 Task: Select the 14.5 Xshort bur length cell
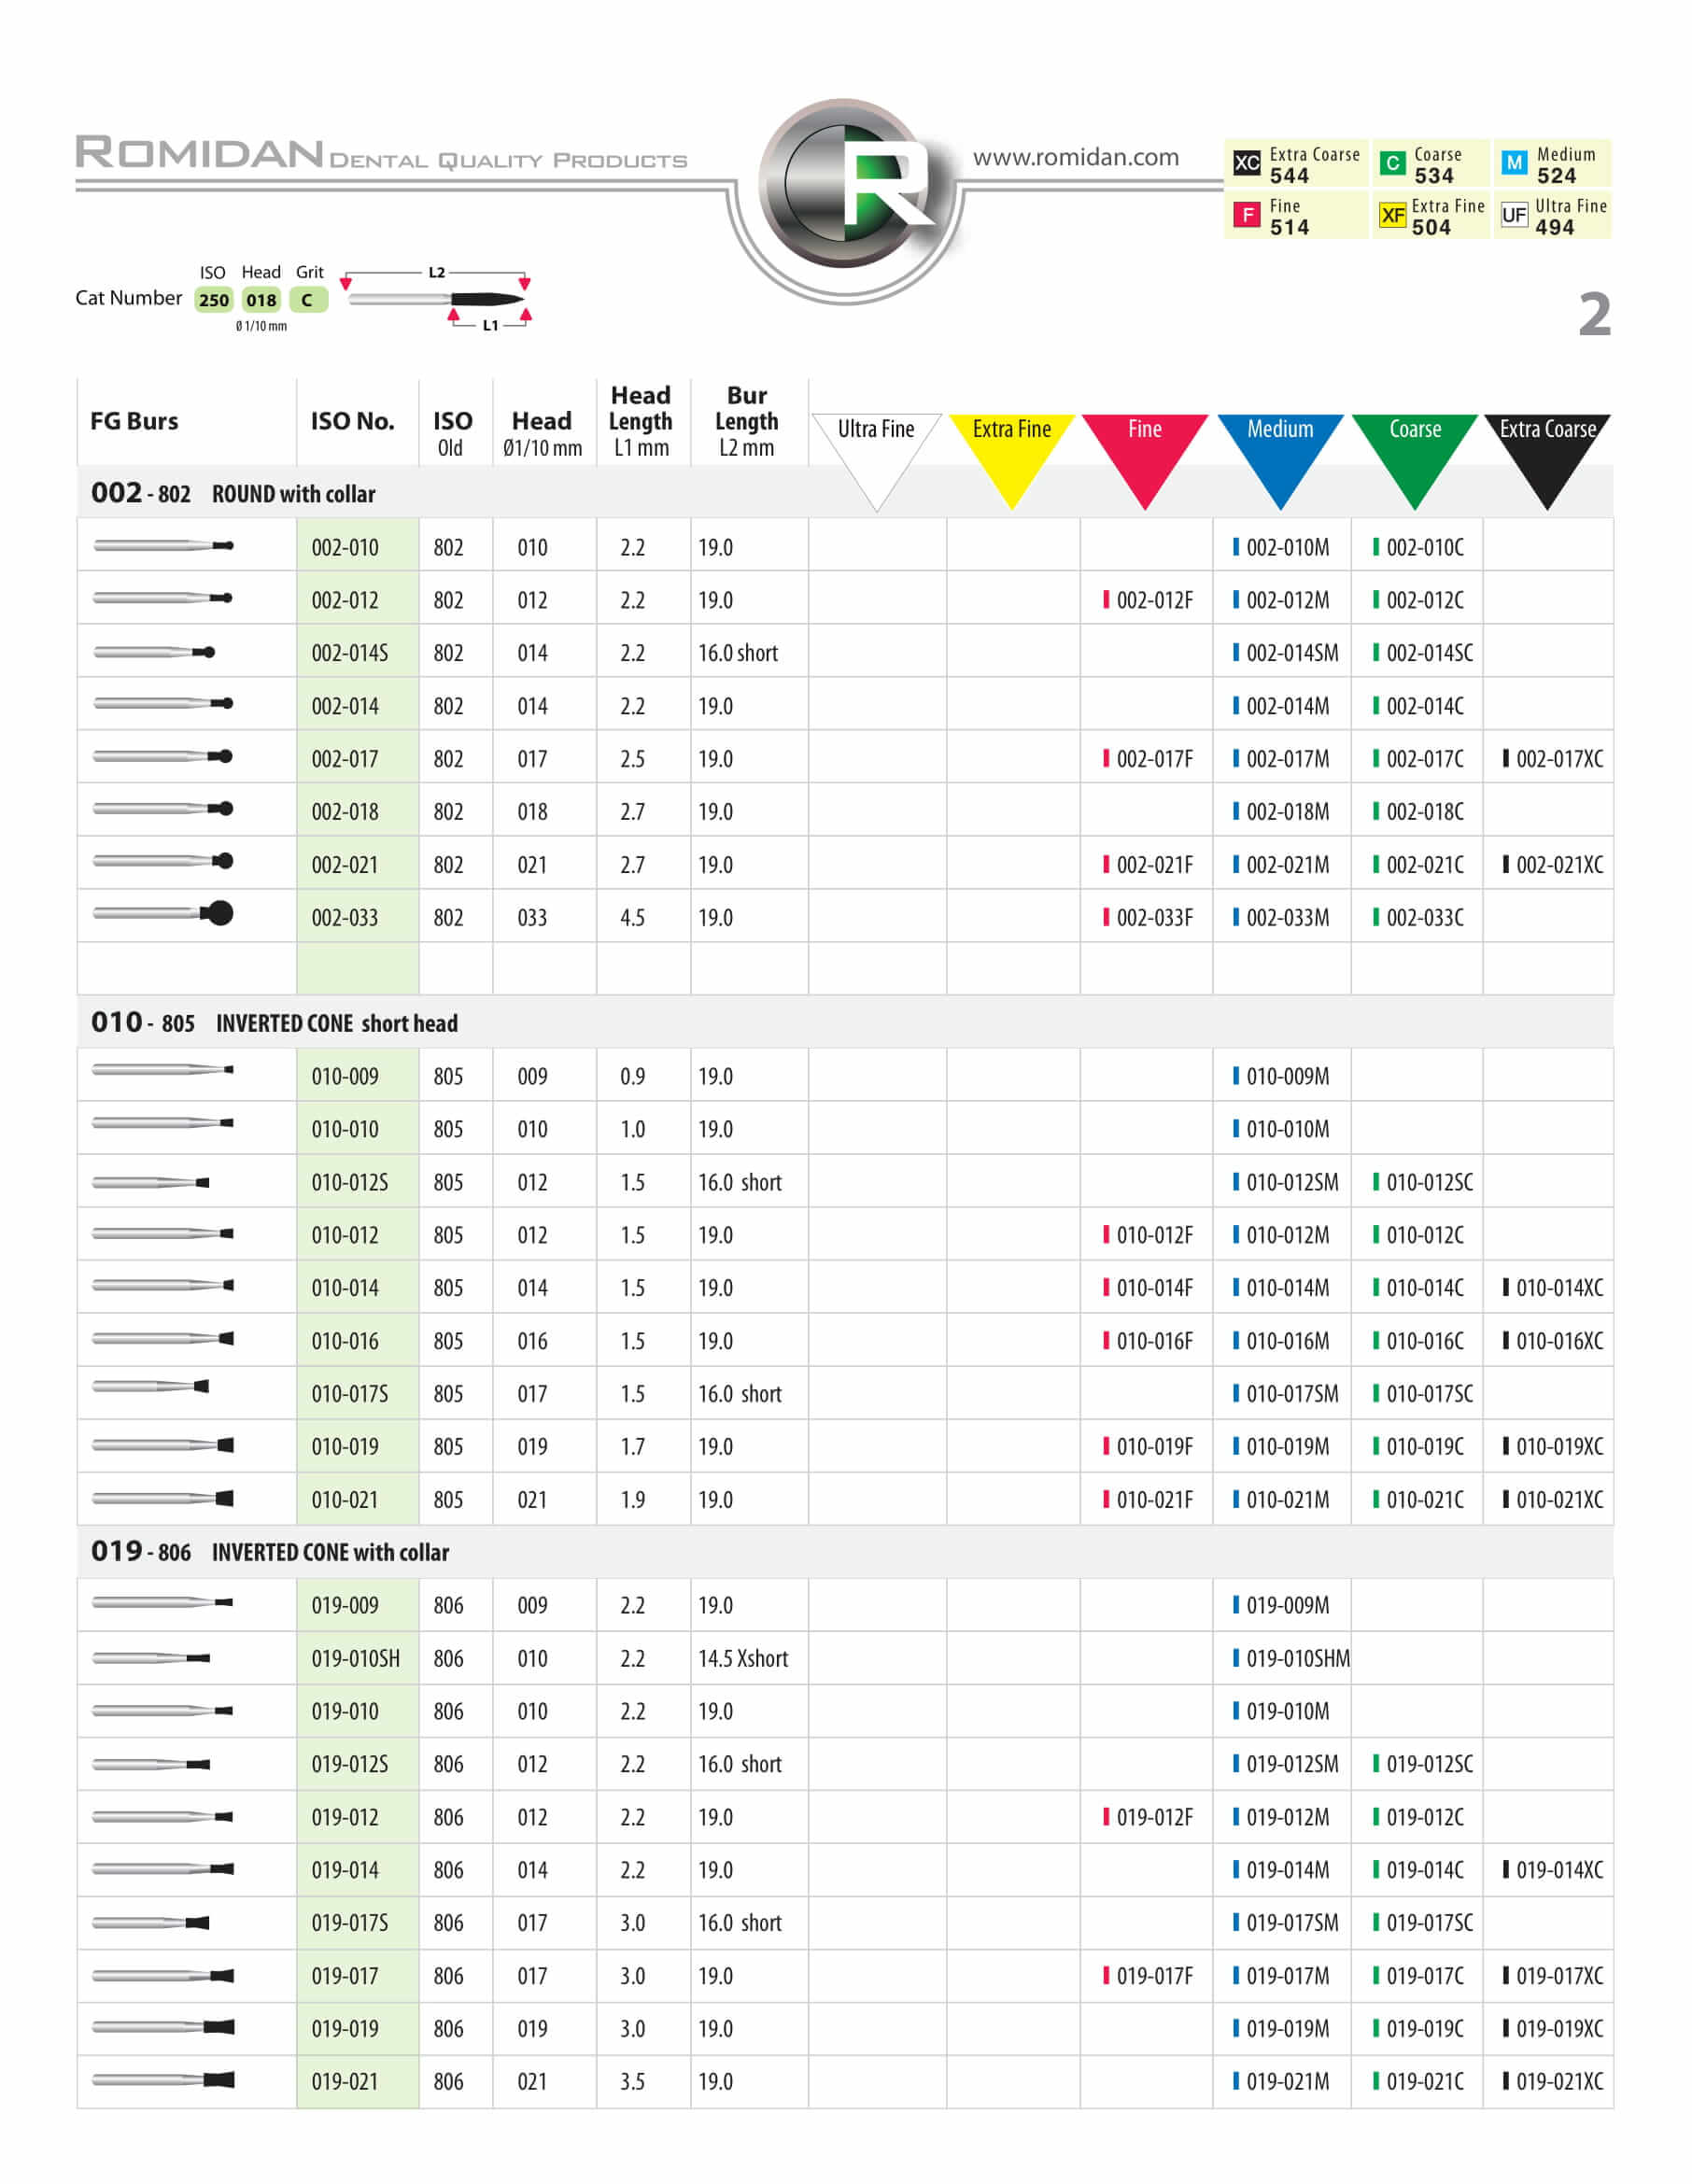coord(743,1658)
